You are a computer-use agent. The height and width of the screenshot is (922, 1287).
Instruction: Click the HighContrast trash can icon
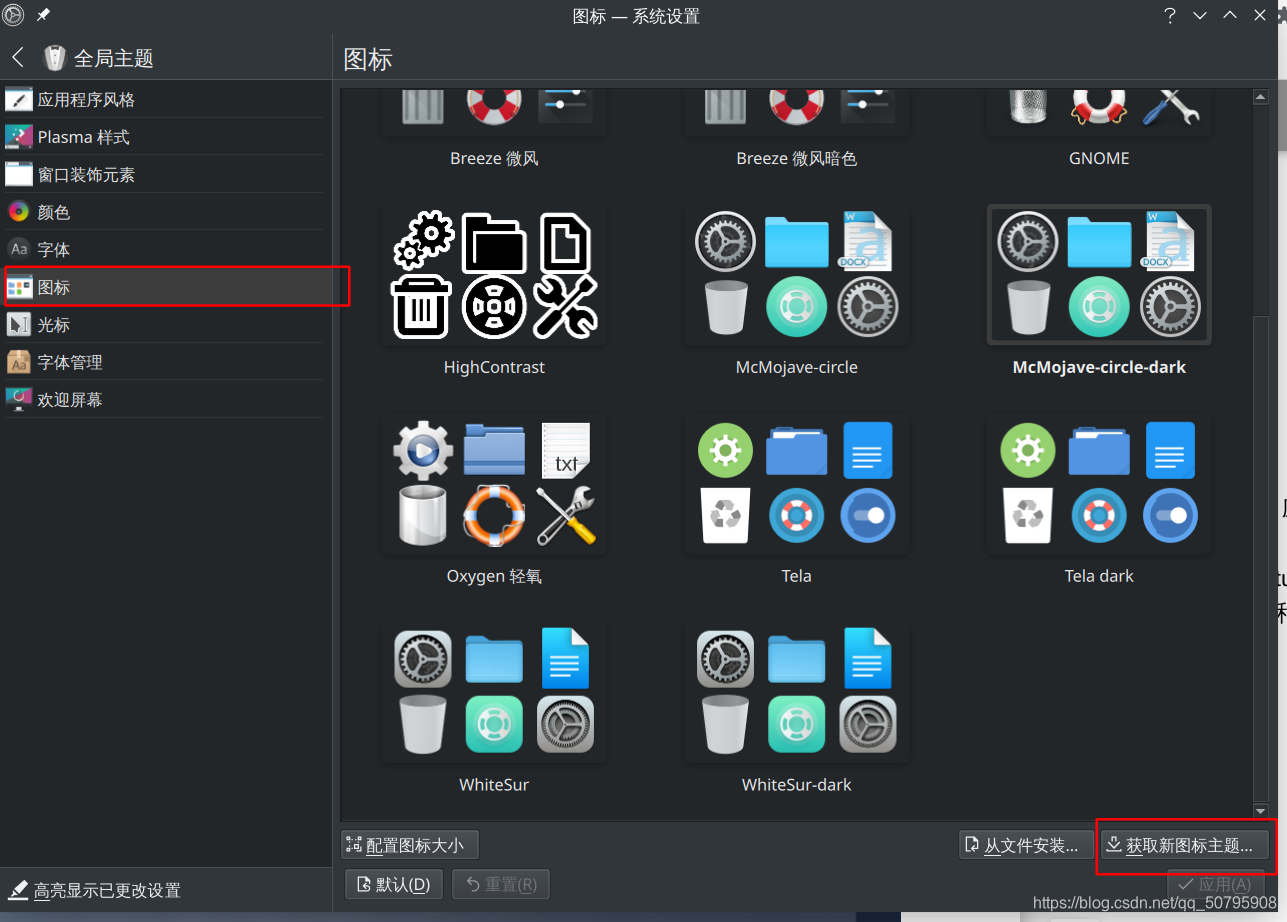point(422,306)
